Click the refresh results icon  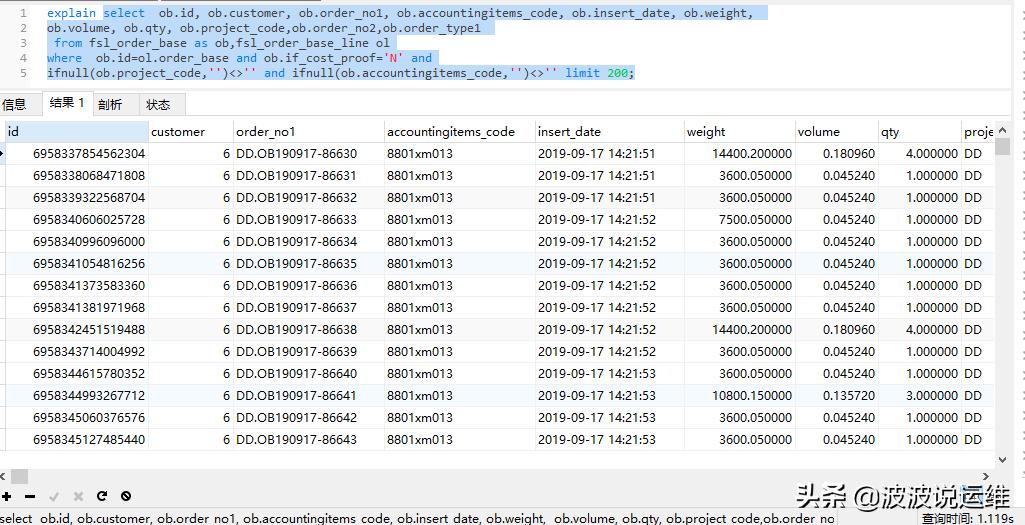102,496
